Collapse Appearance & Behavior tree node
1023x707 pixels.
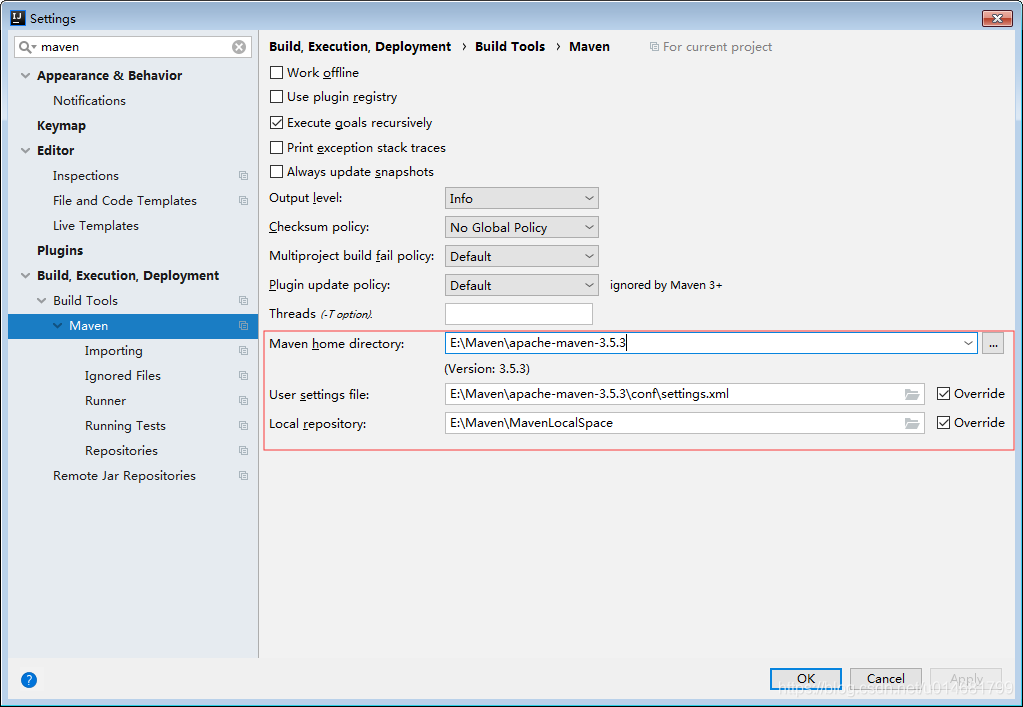click(x=25, y=76)
